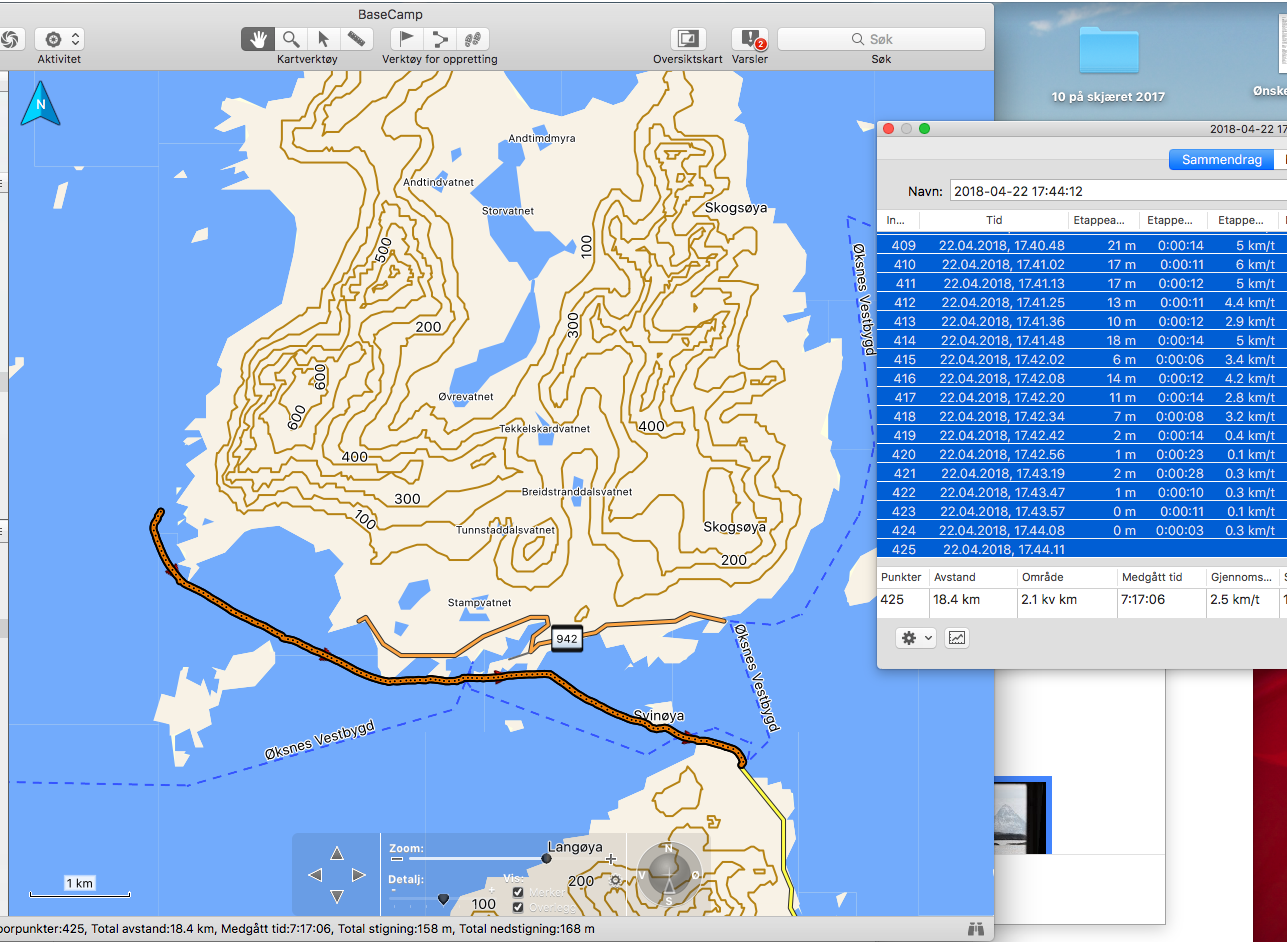
Task: Select the Zoom magnifier map tool
Action: coord(290,39)
